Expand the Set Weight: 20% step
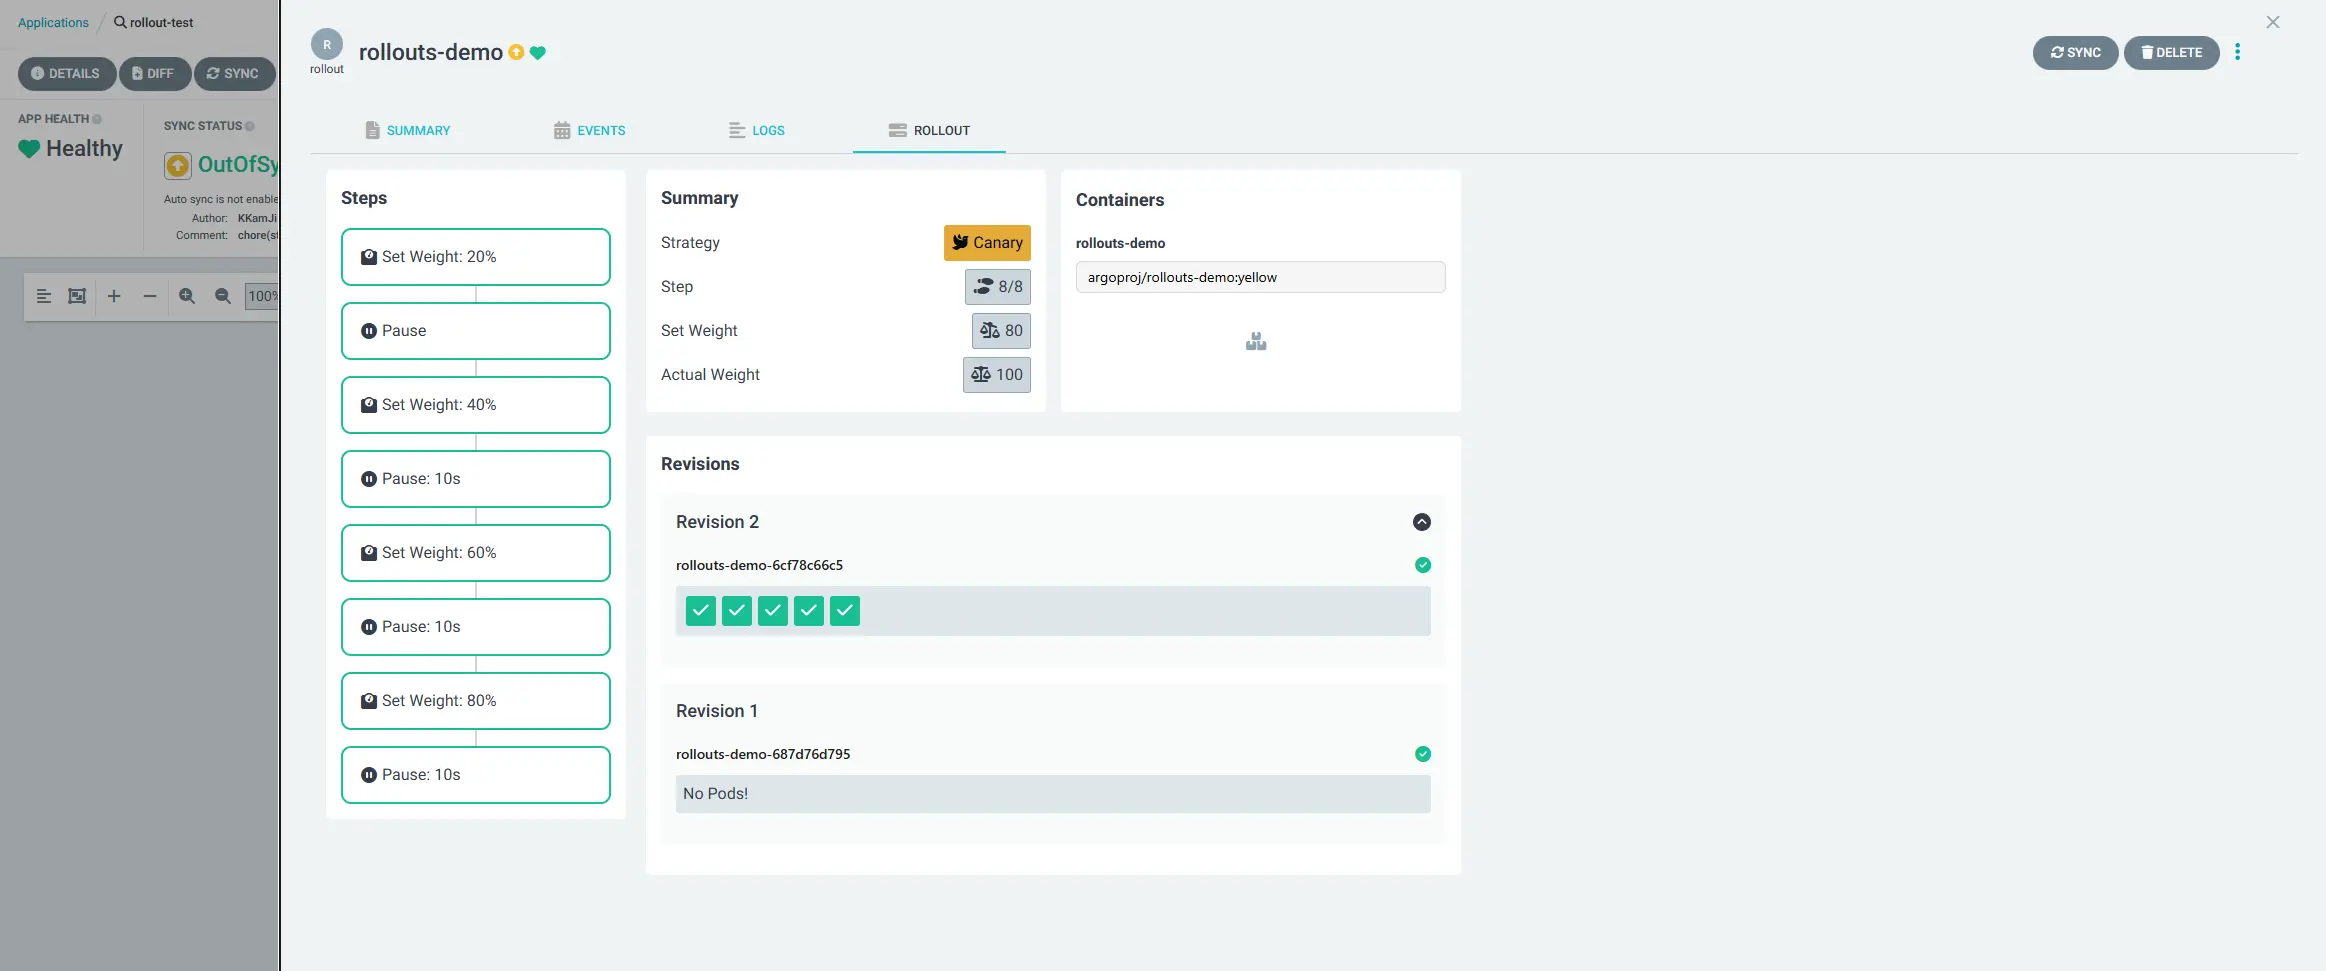The height and width of the screenshot is (971, 2326). coord(475,257)
